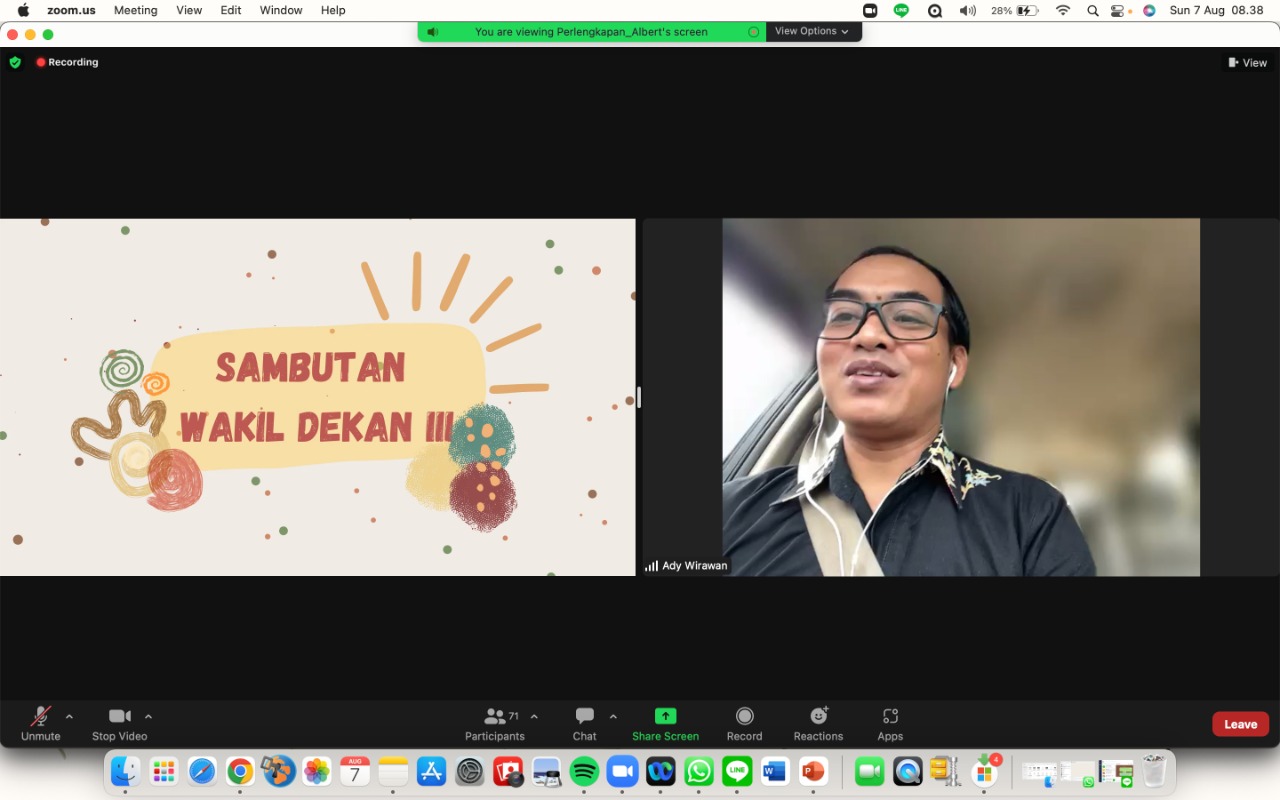This screenshot has height=800, width=1280.
Task: Click the divider handle between share and video
Action: 638,397
